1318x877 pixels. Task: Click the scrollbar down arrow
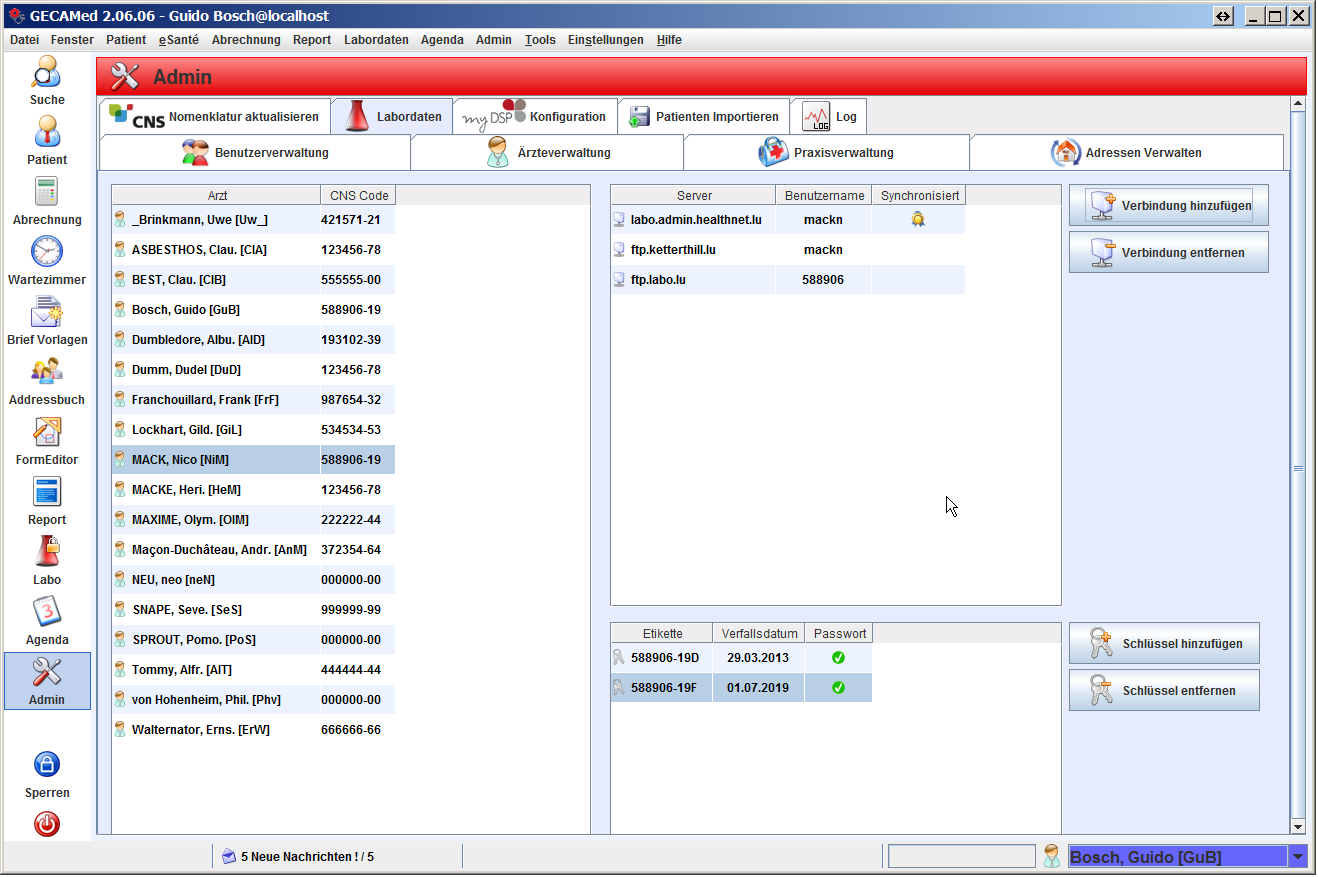point(1298,827)
